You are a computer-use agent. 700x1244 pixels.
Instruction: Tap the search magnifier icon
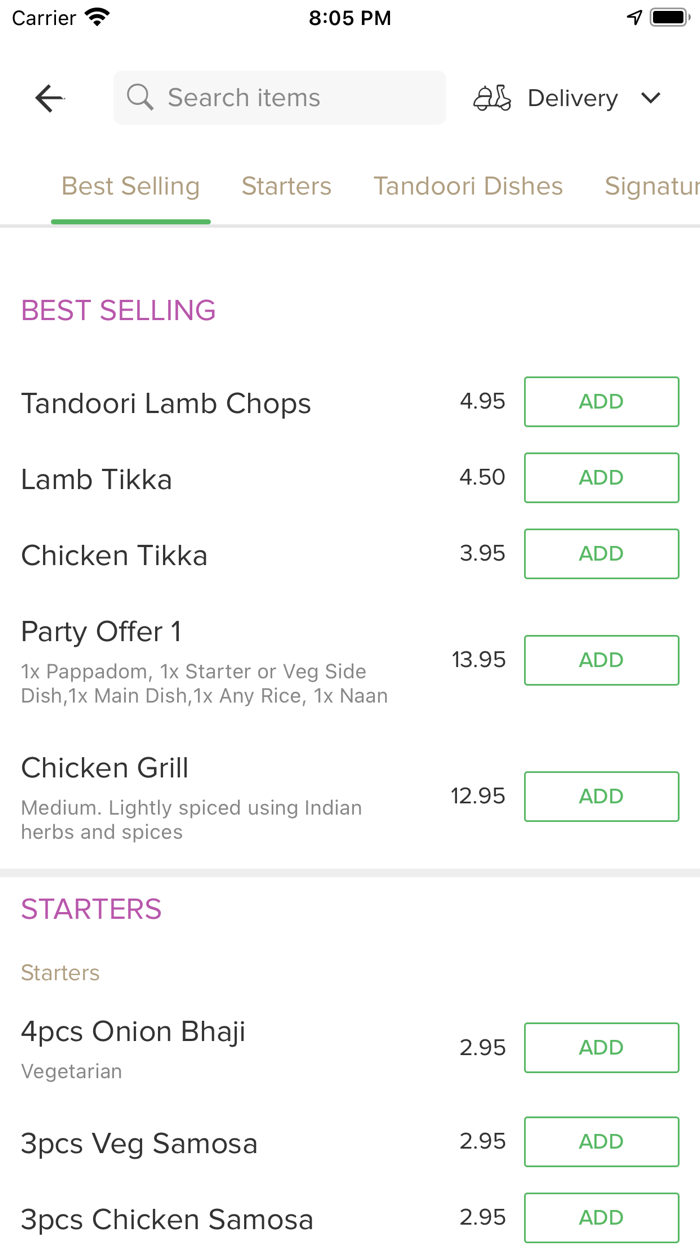click(x=140, y=98)
